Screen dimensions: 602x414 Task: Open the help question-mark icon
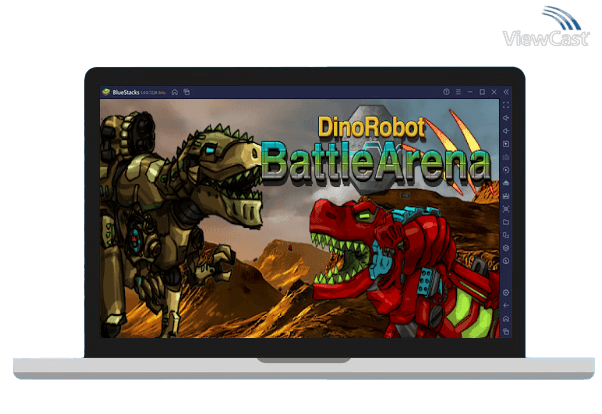446,92
